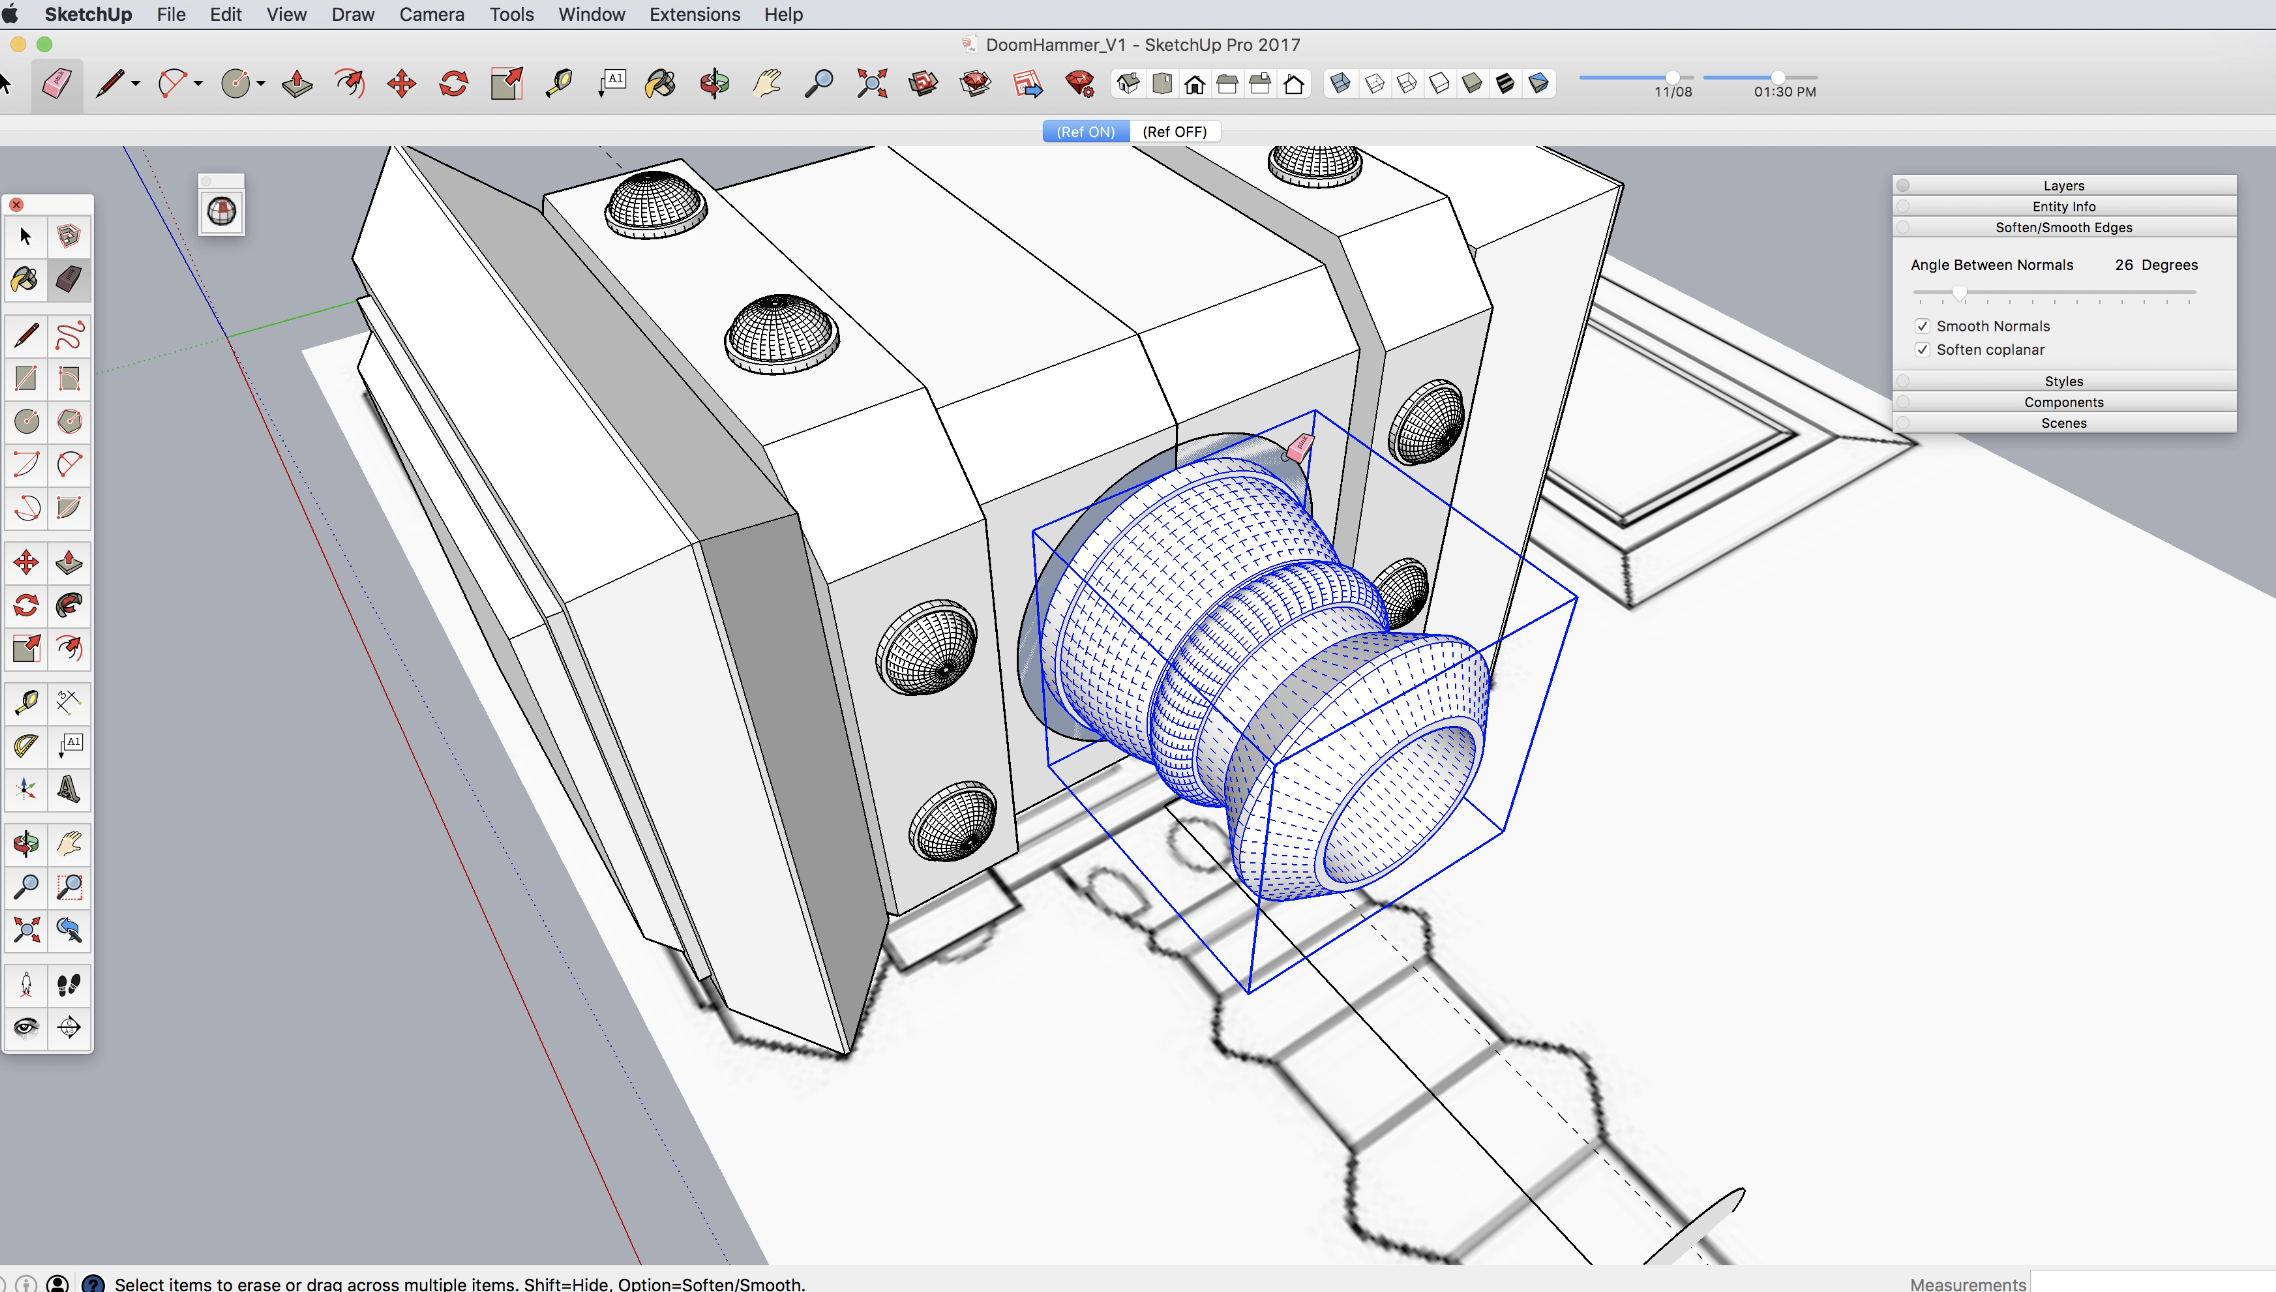Select the Scale tool in side palette

click(26, 649)
